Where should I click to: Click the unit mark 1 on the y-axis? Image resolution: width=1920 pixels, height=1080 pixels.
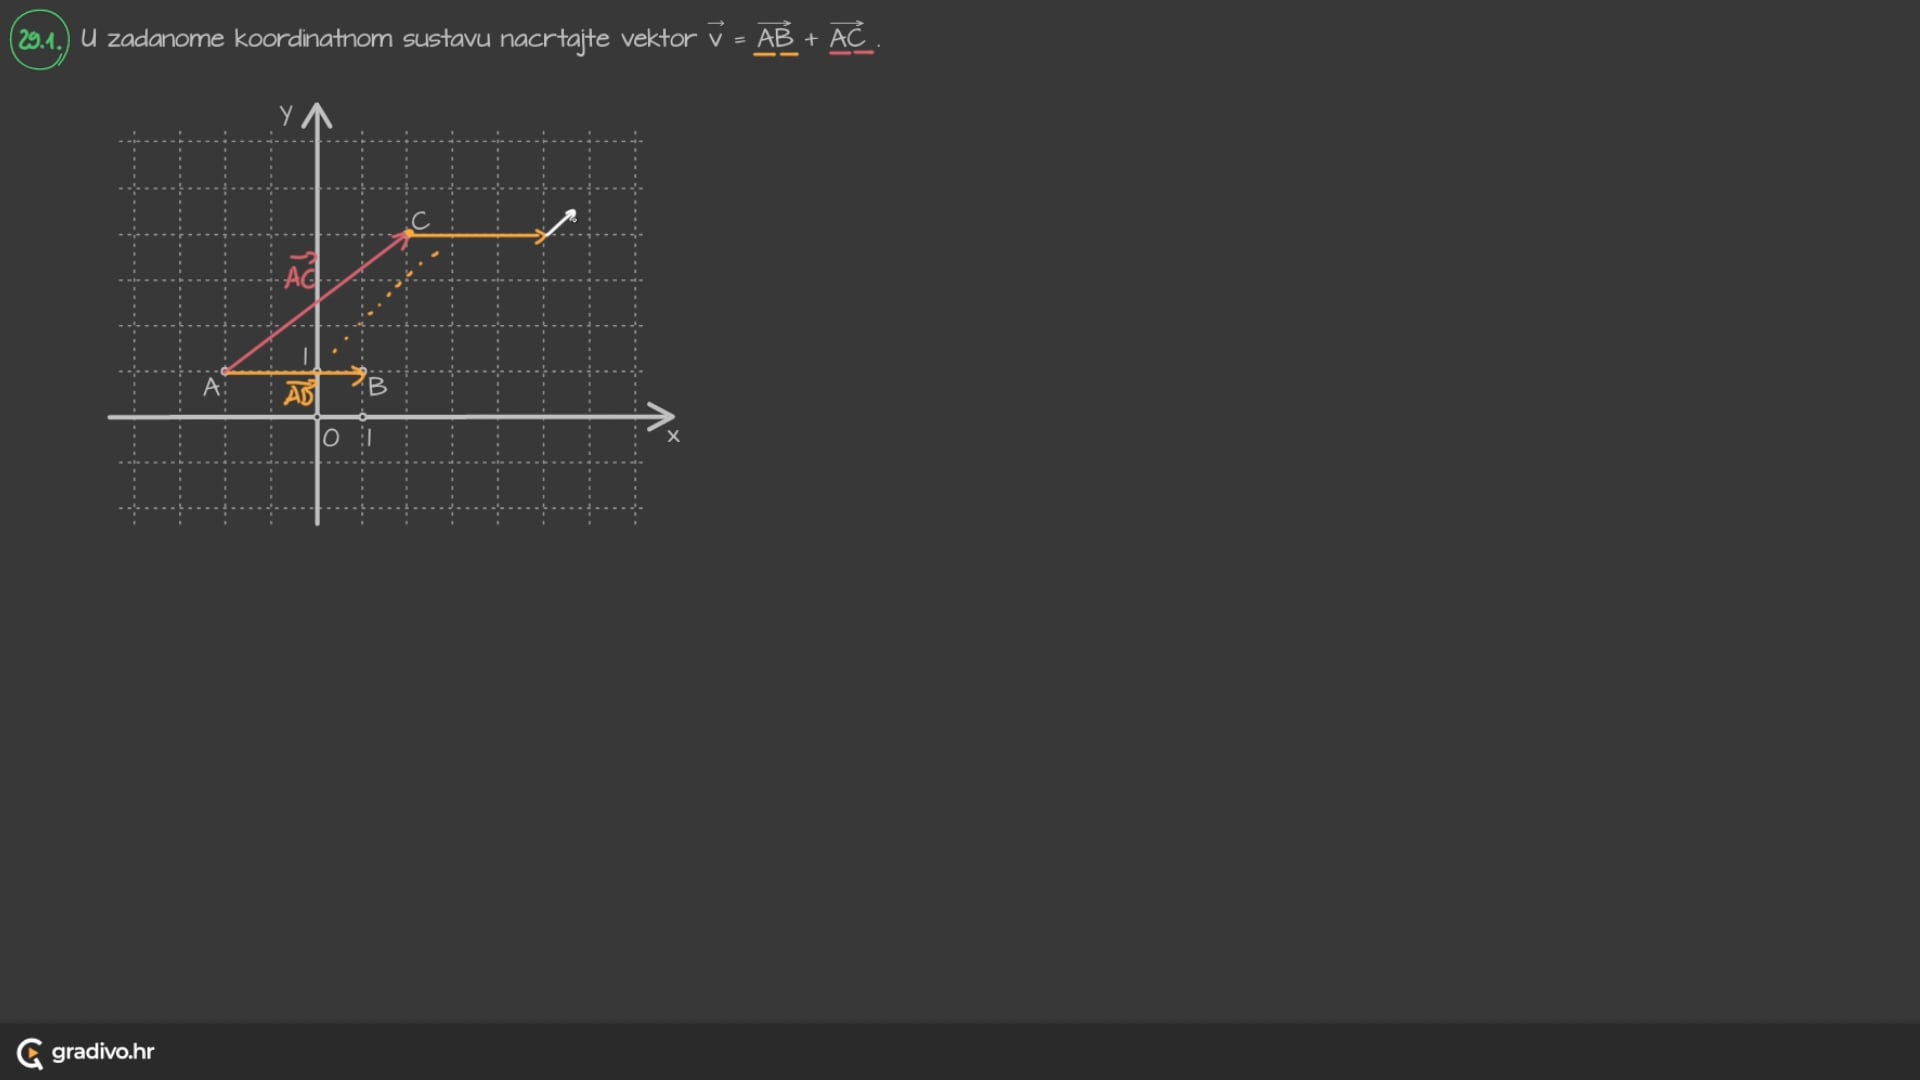[305, 357]
